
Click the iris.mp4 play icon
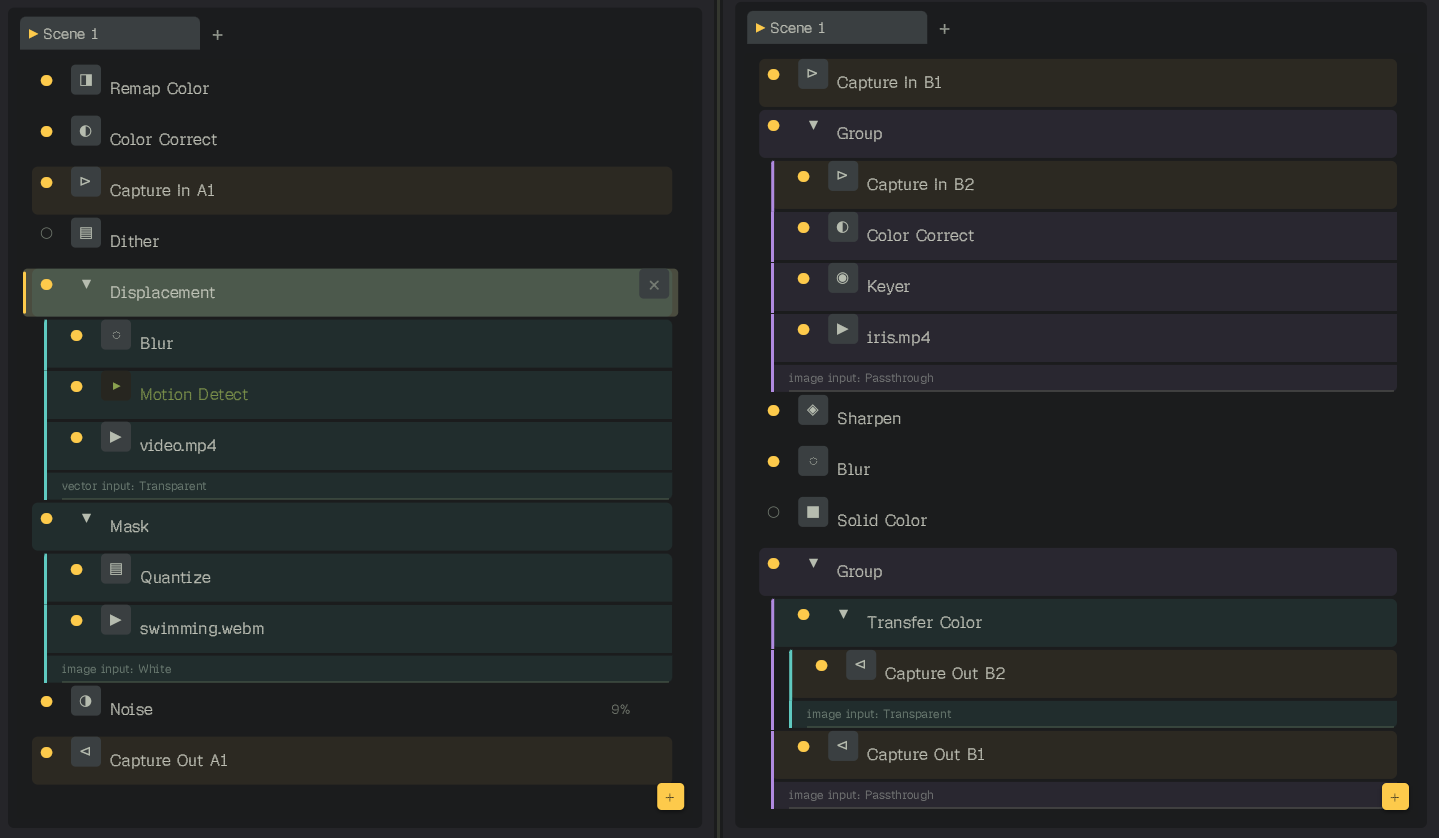coord(843,329)
